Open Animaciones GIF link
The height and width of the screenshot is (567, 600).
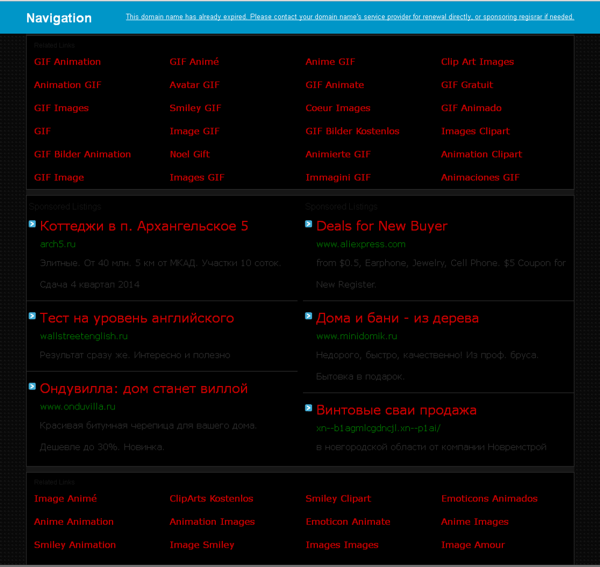point(480,178)
